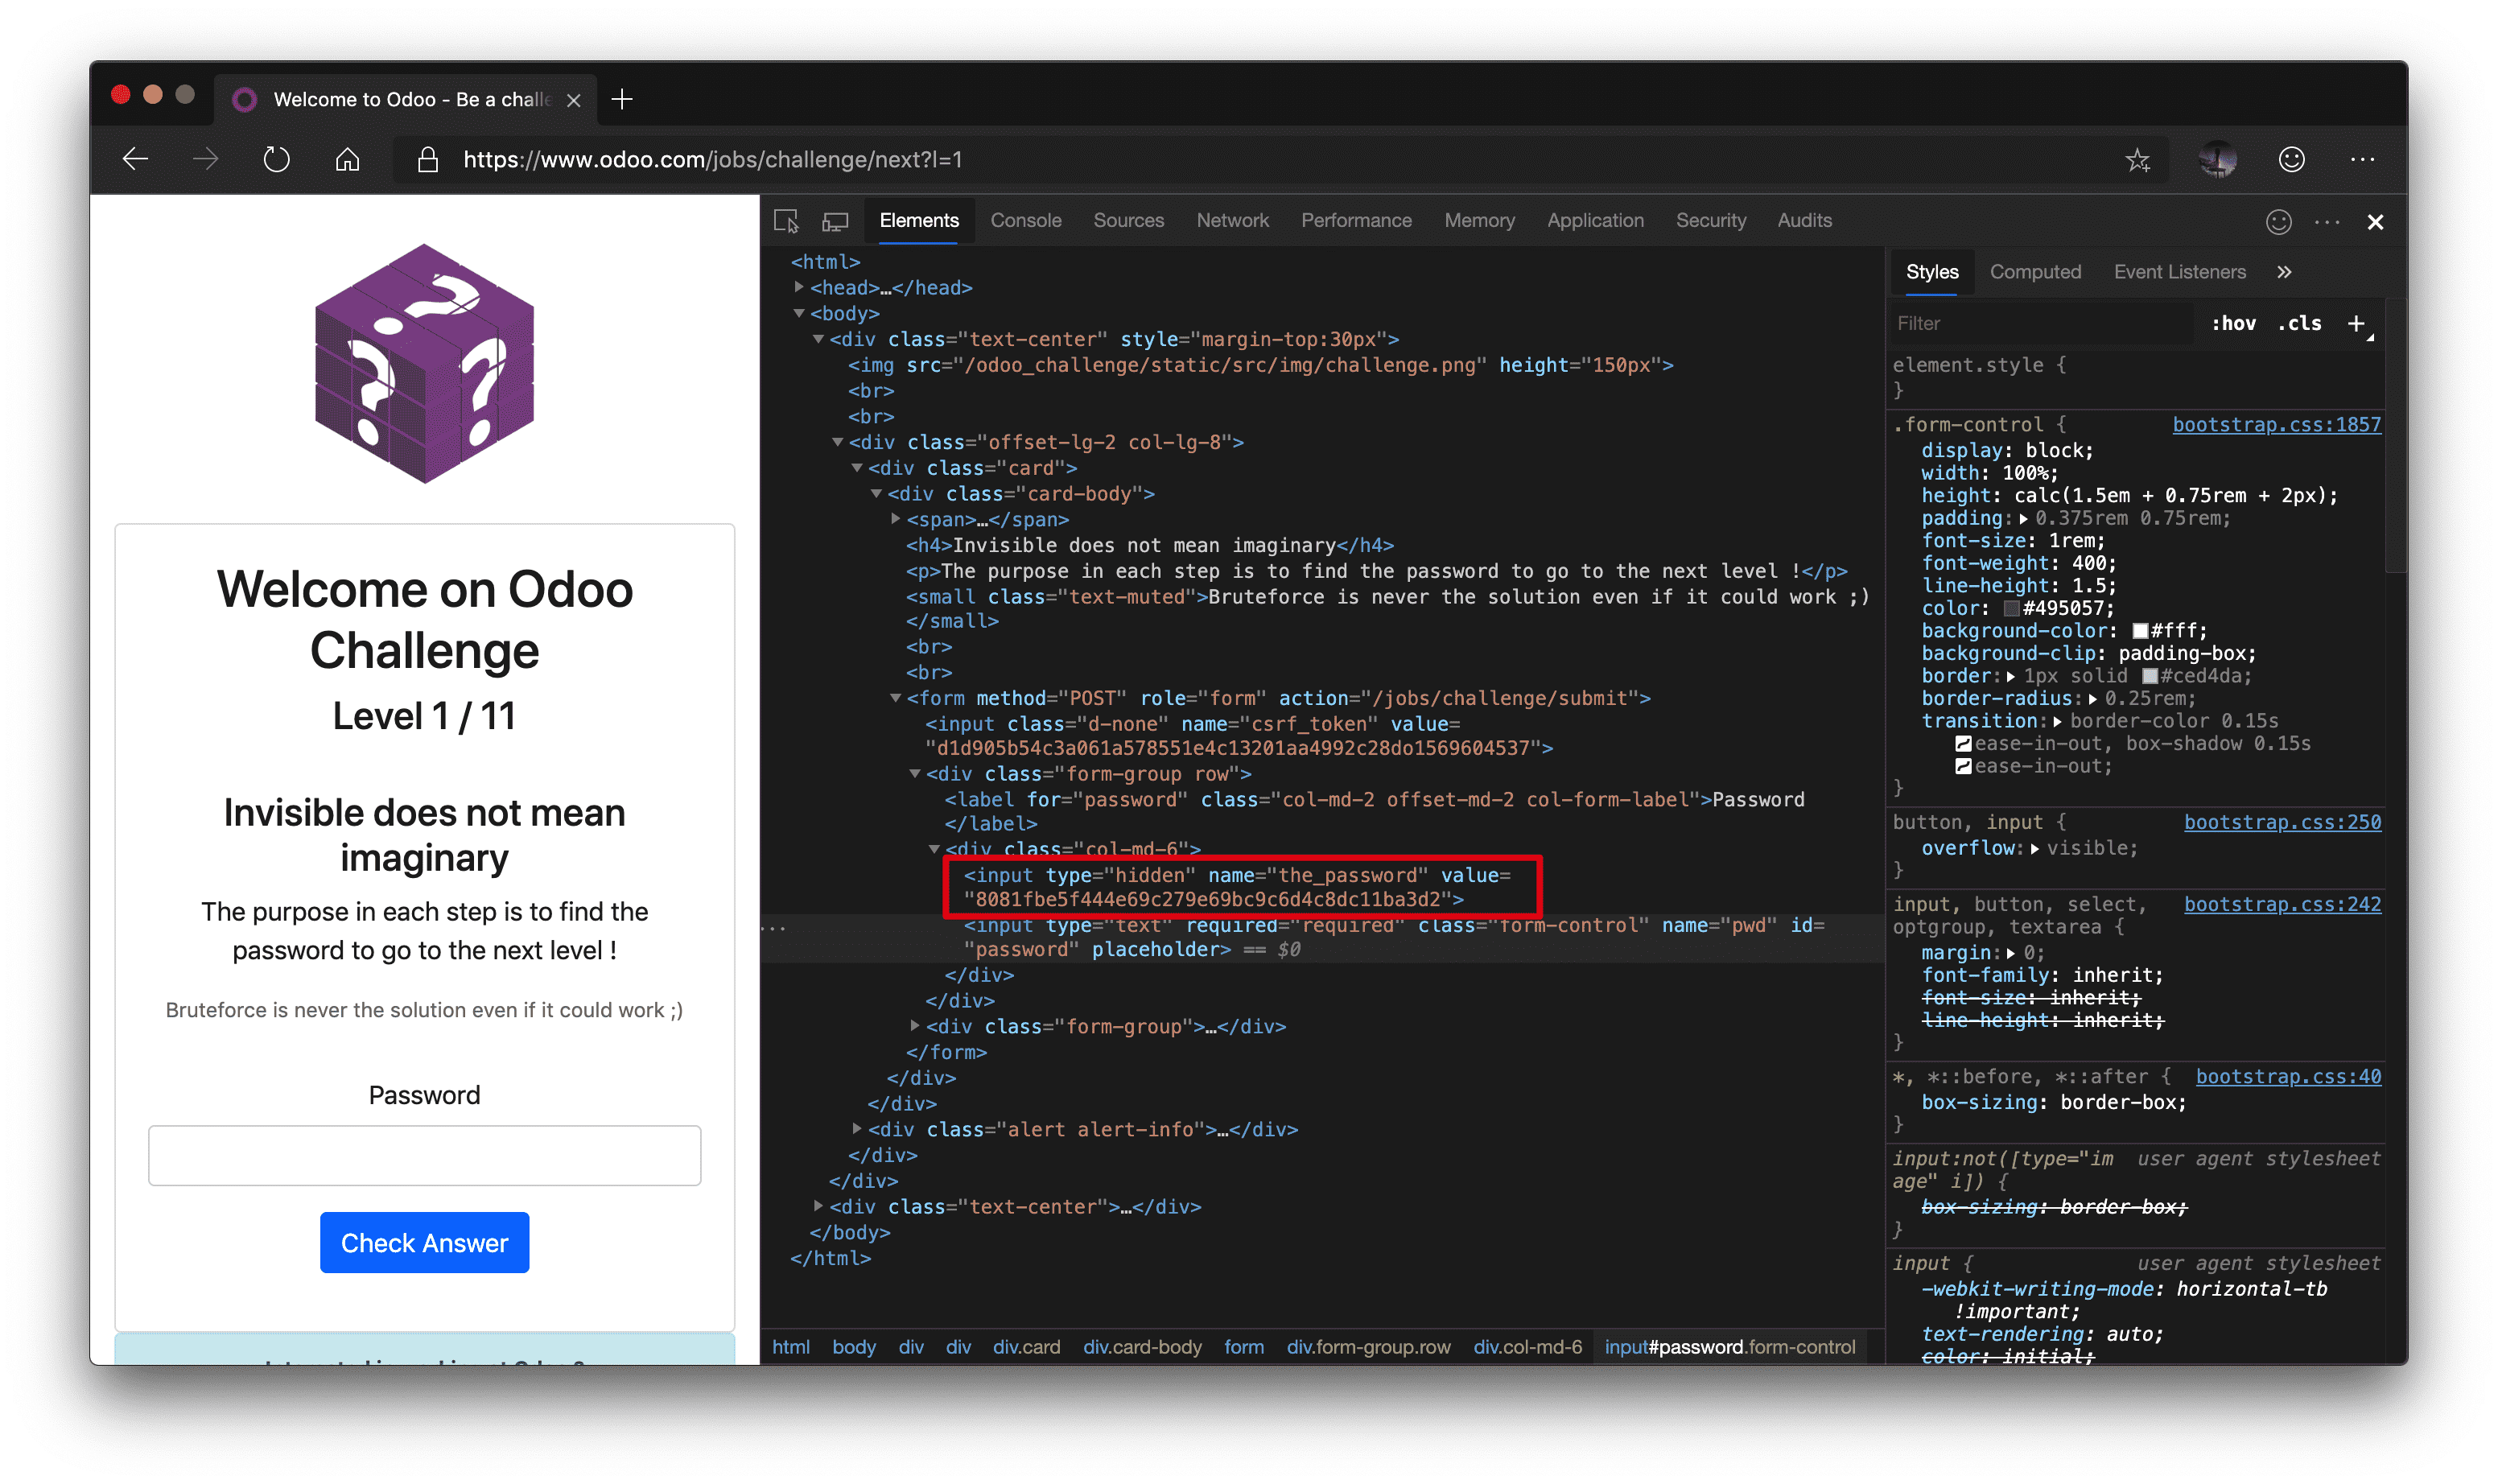
Task: Open the Security tab
Action: pos(1711,221)
